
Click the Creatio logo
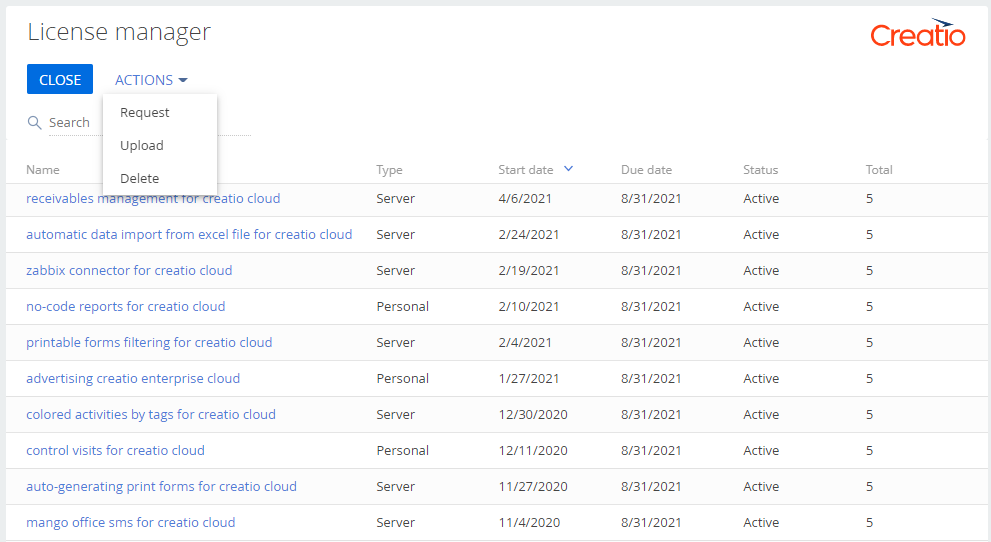click(x=918, y=33)
